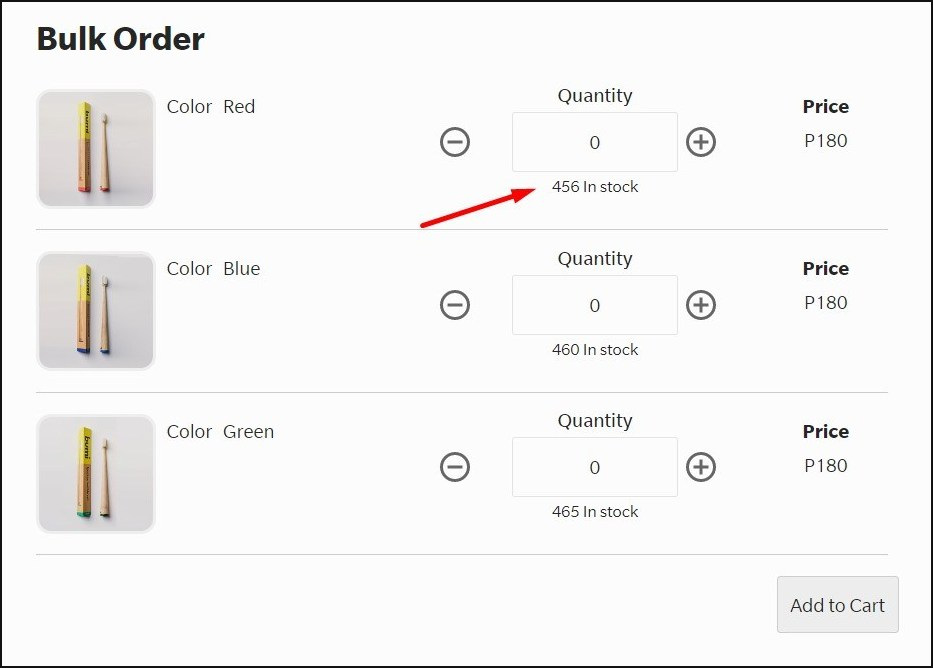Select the Bulk Order heading

pos(121,39)
